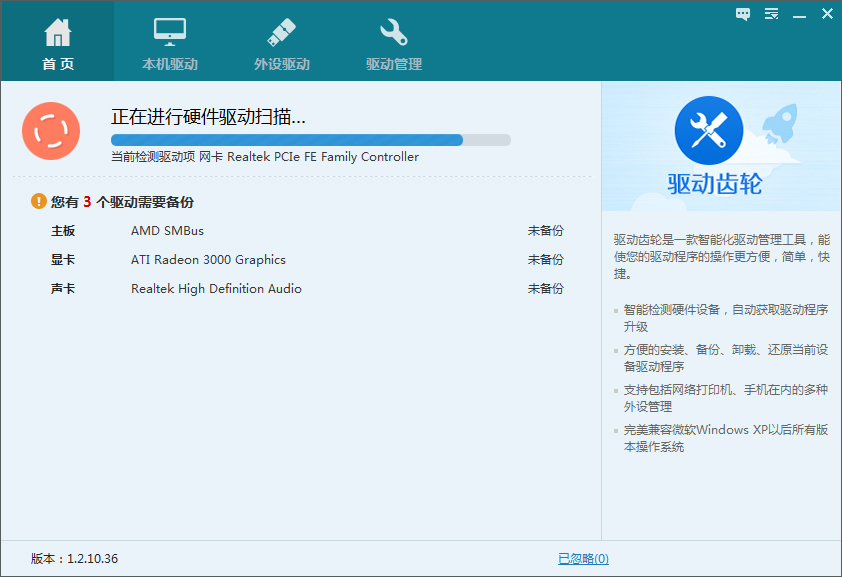Click the rocket illustration in the banner
842x577 pixels.
point(779,130)
